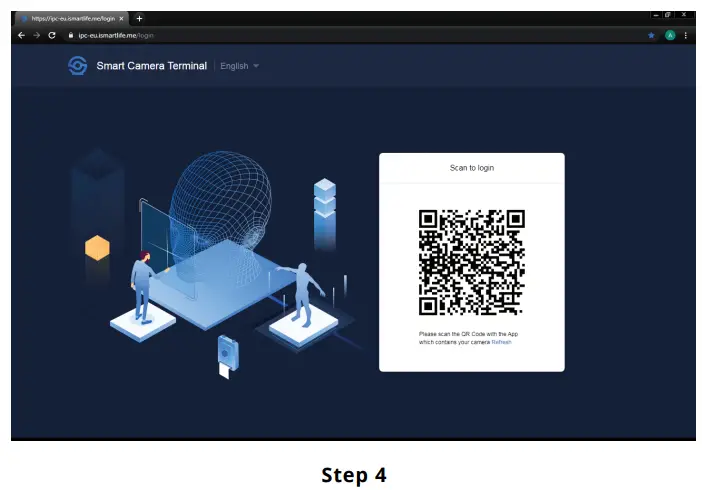Restore down the browser window
Screen dimensions: 702x490
[x=668, y=15]
